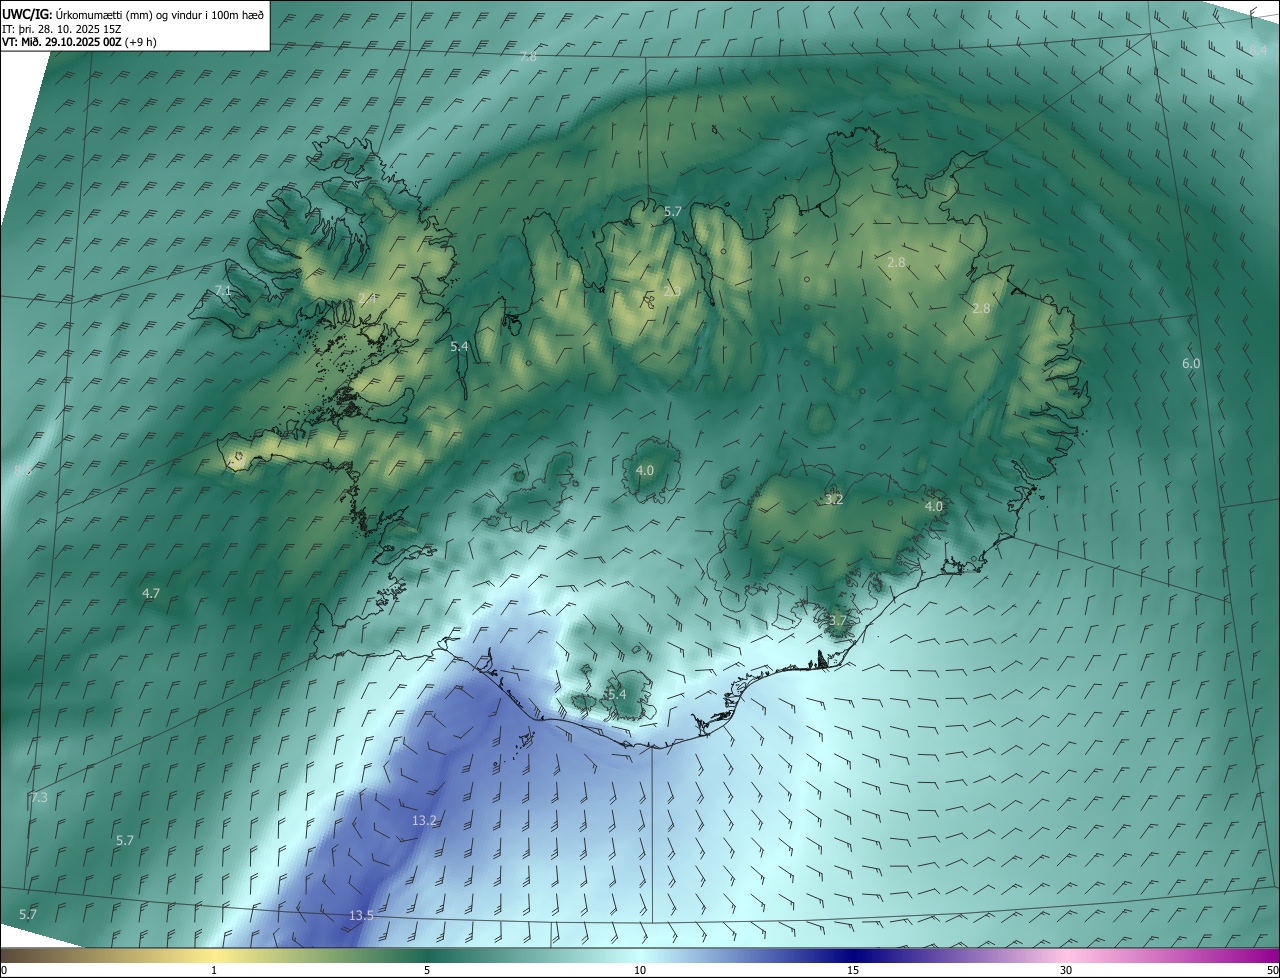Viewport: 1280px width, 978px height.
Task: Select the 5 tick label on the color scale
Action: (427, 970)
